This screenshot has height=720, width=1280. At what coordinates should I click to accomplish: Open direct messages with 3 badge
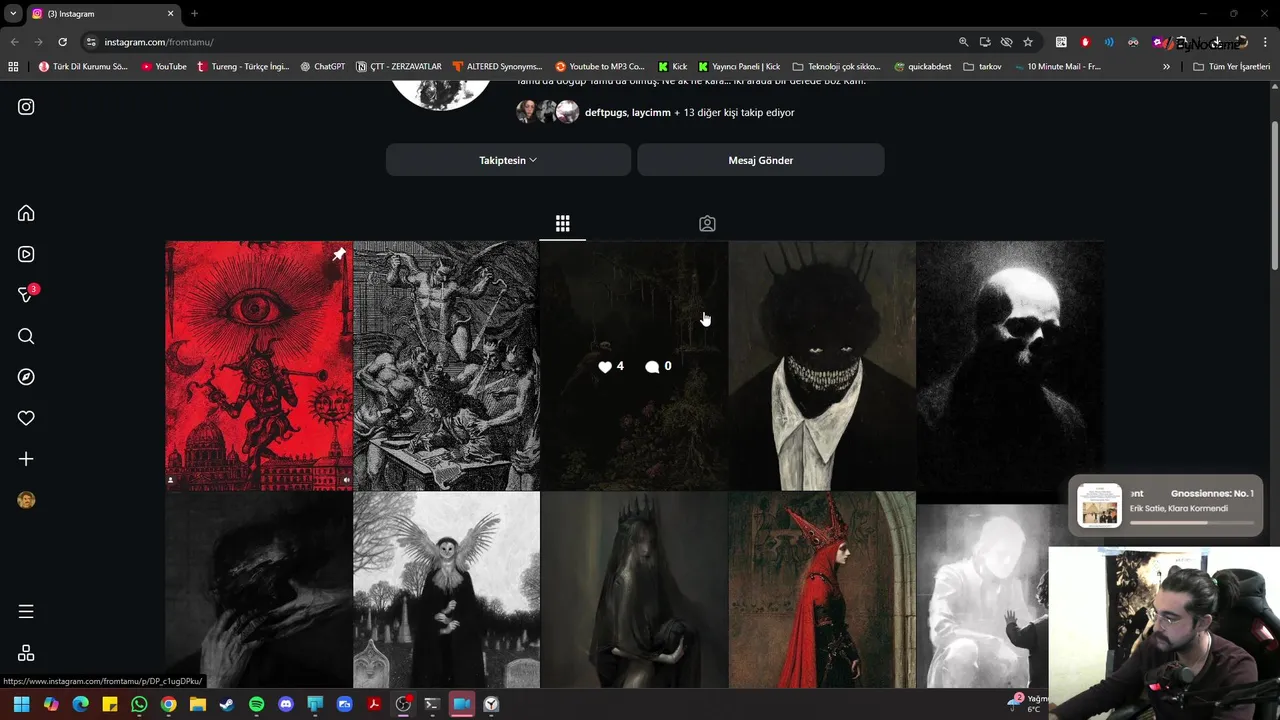pyautogui.click(x=27, y=294)
